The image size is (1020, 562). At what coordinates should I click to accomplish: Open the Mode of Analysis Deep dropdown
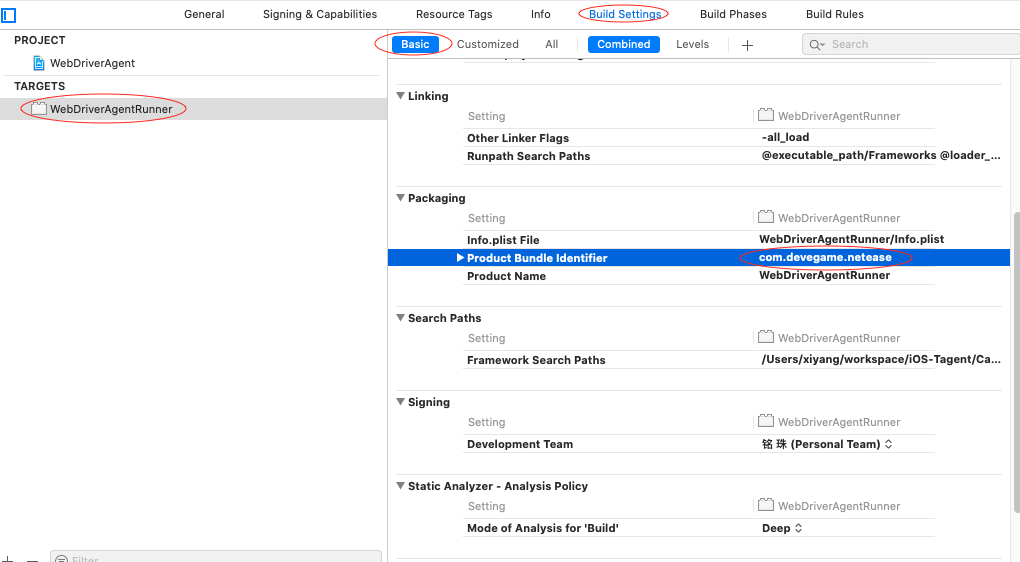click(782, 528)
